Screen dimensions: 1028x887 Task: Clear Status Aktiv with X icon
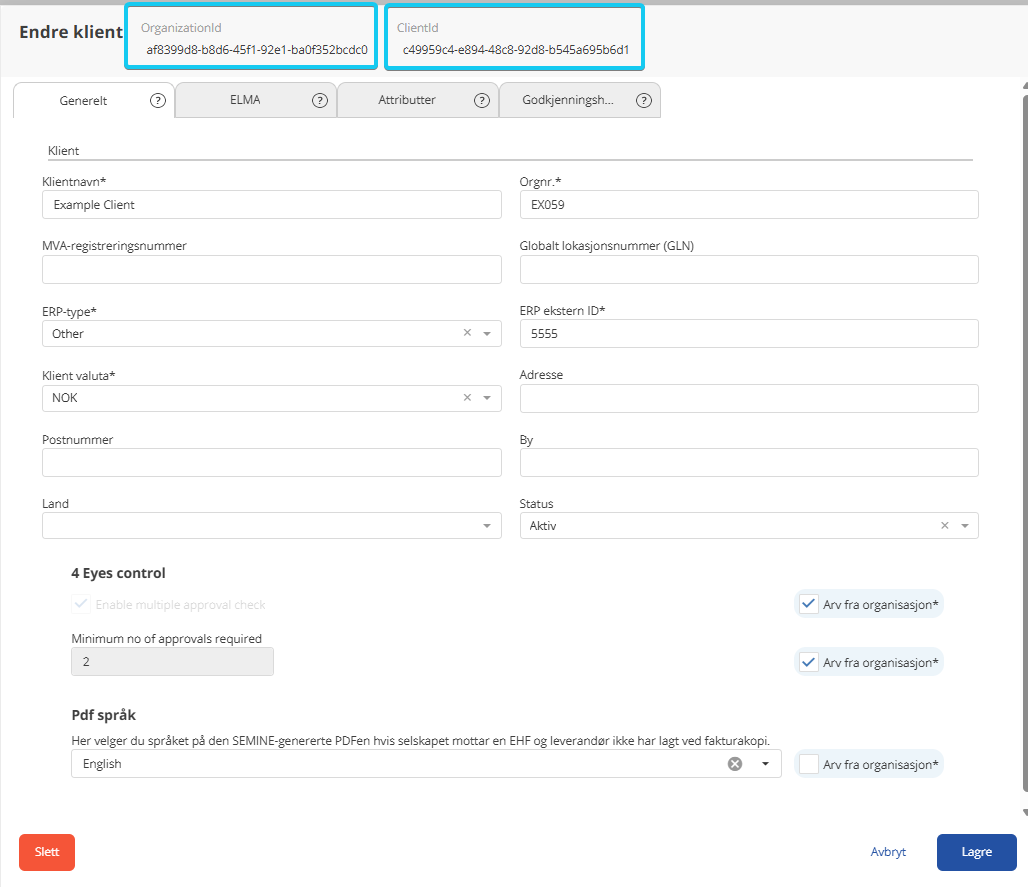(x=945, y=525)
